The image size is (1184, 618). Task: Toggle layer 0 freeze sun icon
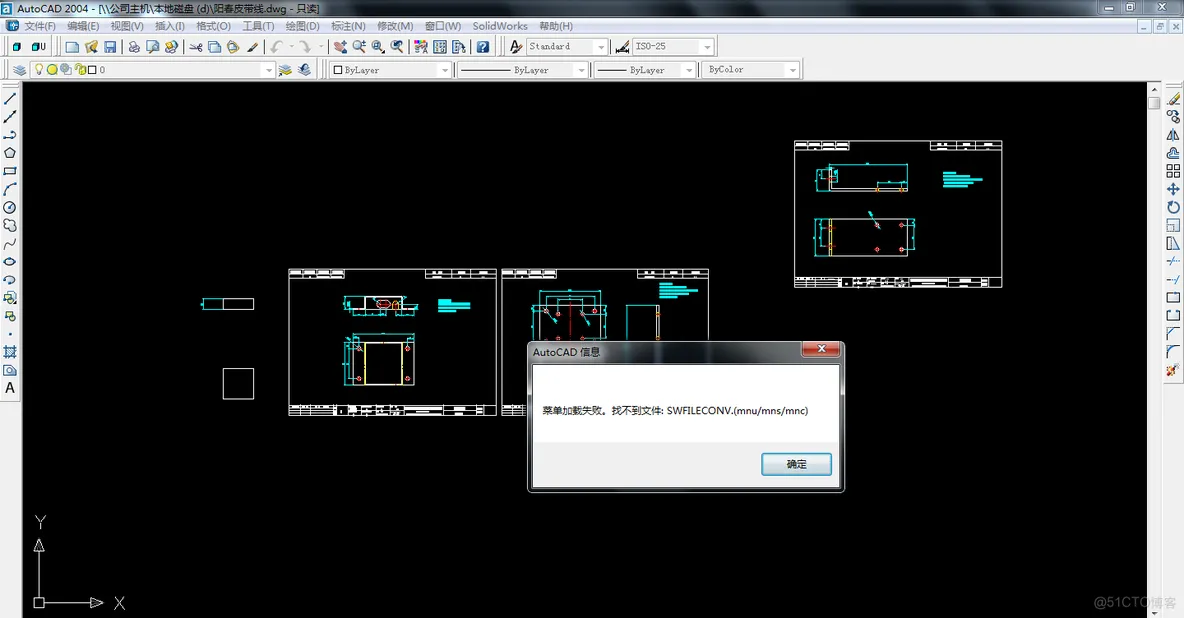click(x=52, y=70)
